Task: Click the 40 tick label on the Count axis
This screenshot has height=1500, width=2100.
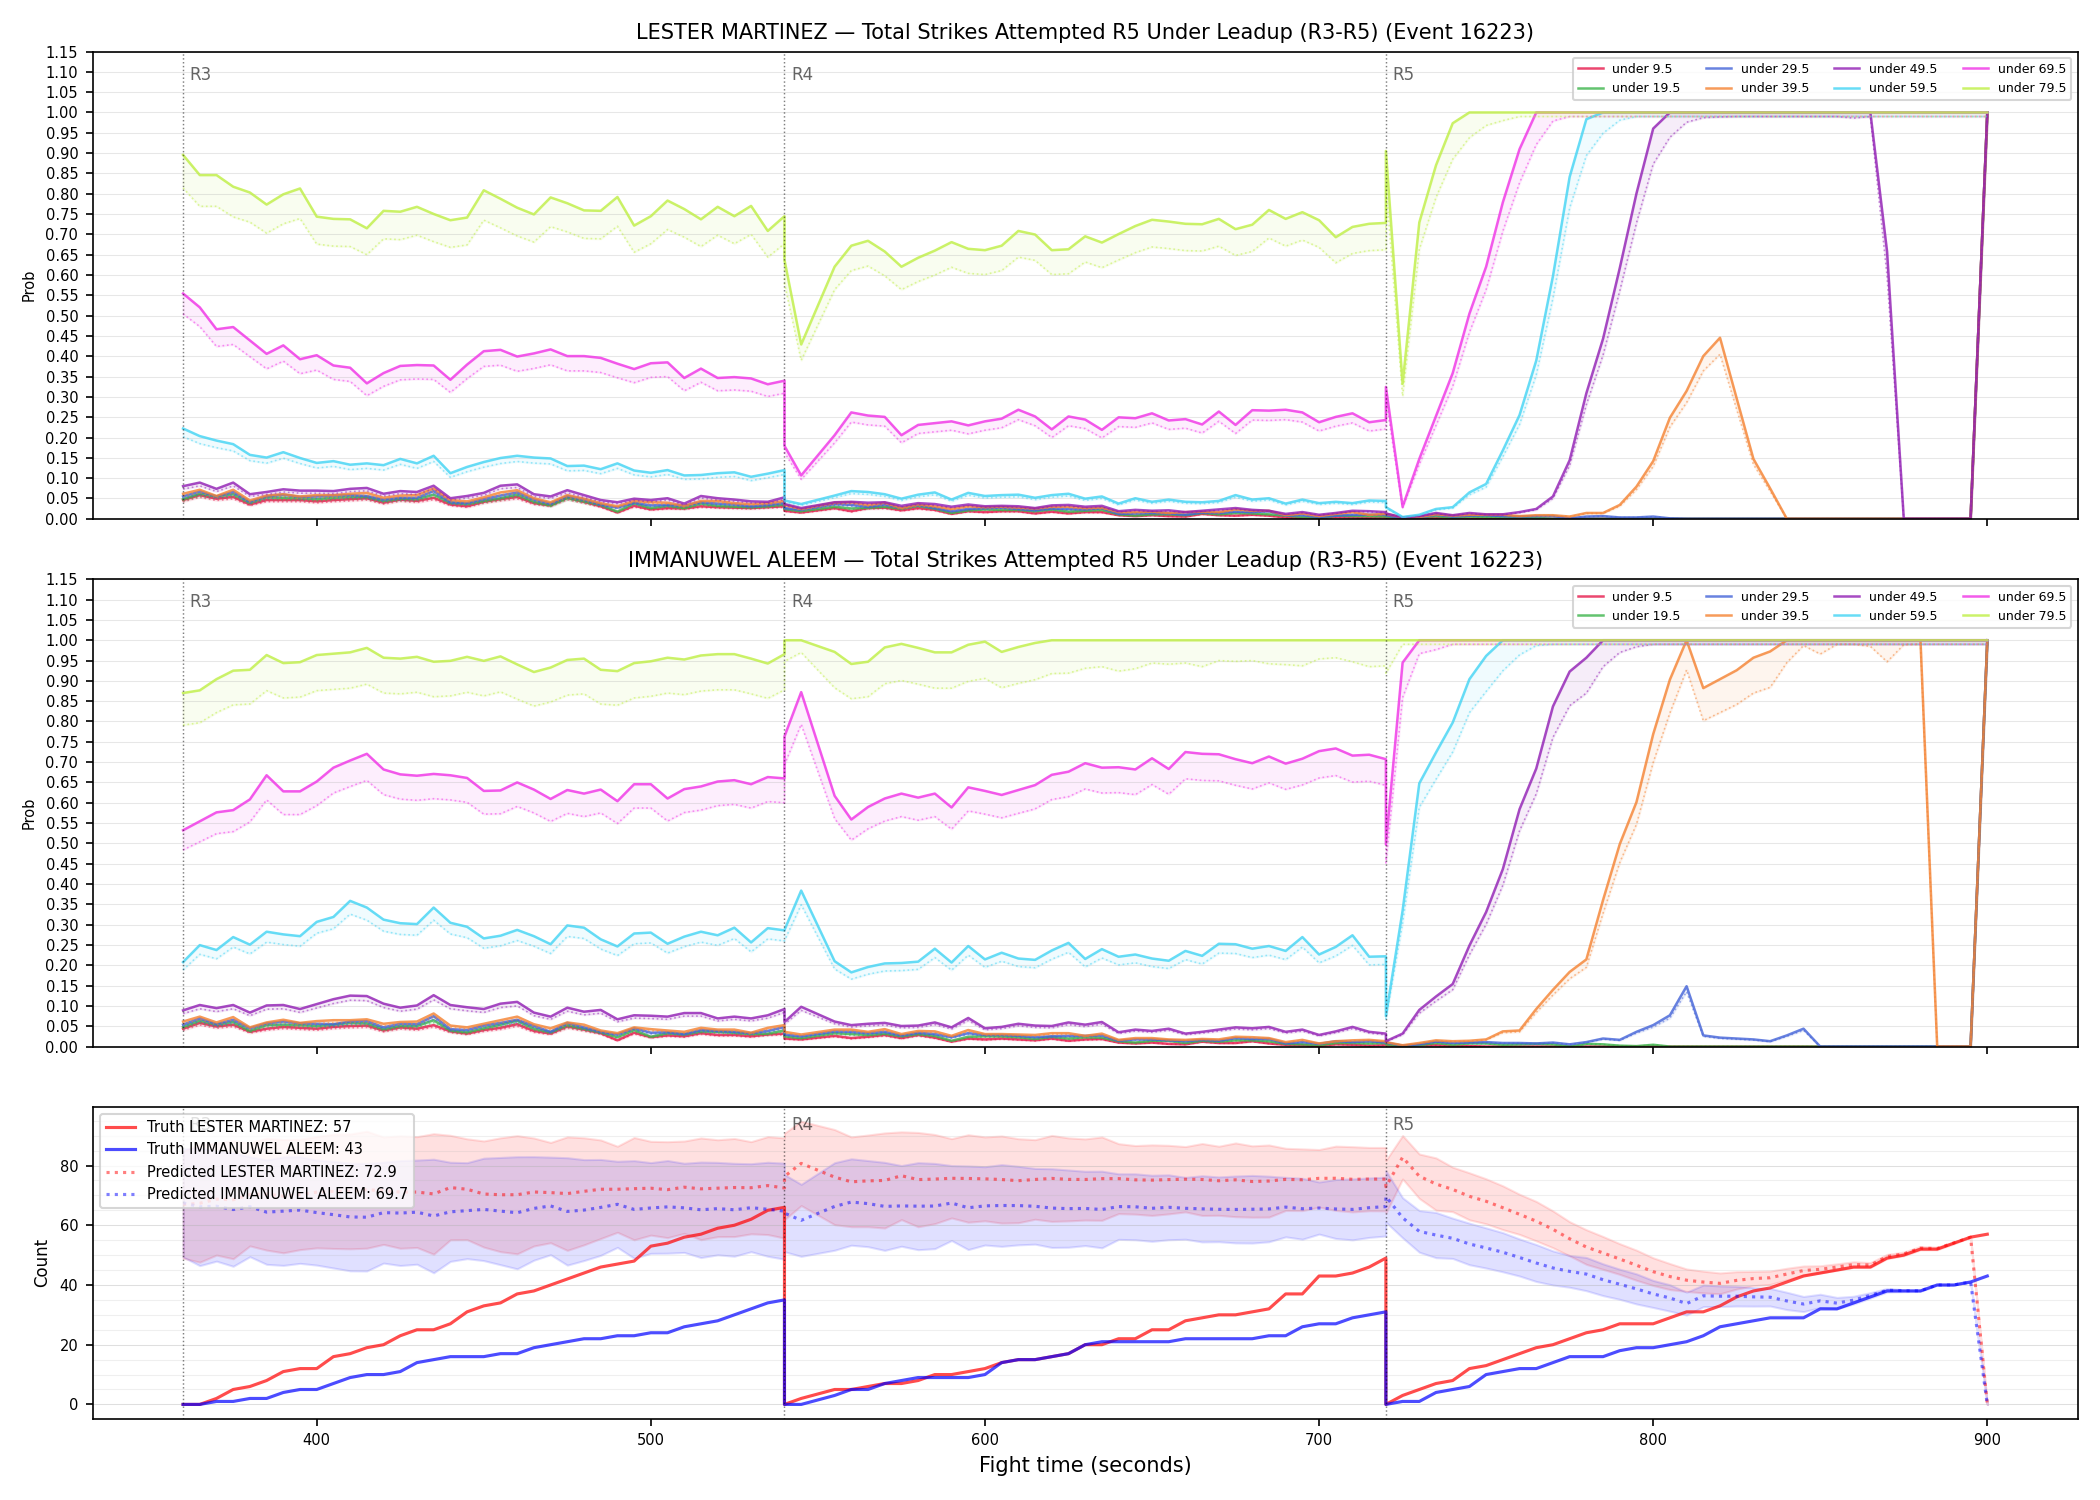Action: click(x=69, y=1285)
